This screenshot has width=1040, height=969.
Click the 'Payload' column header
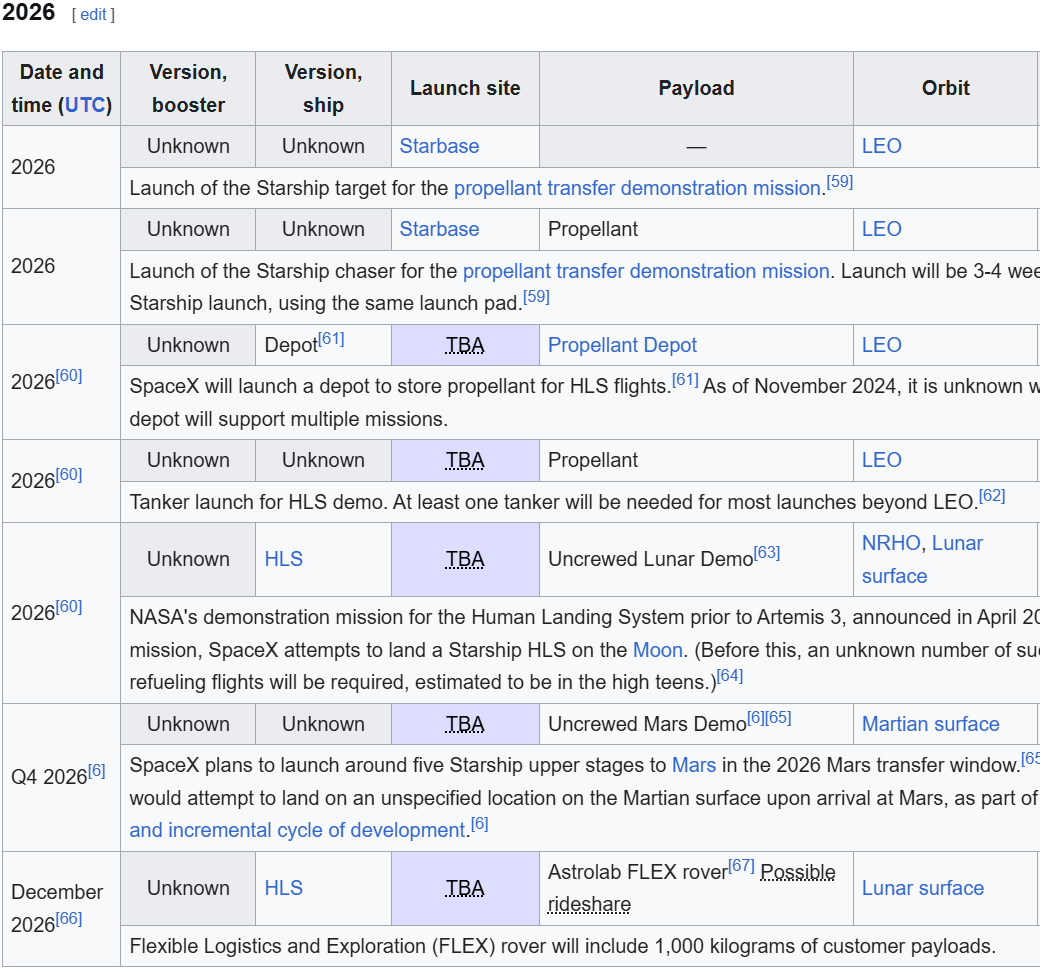[x=696, y=88]
